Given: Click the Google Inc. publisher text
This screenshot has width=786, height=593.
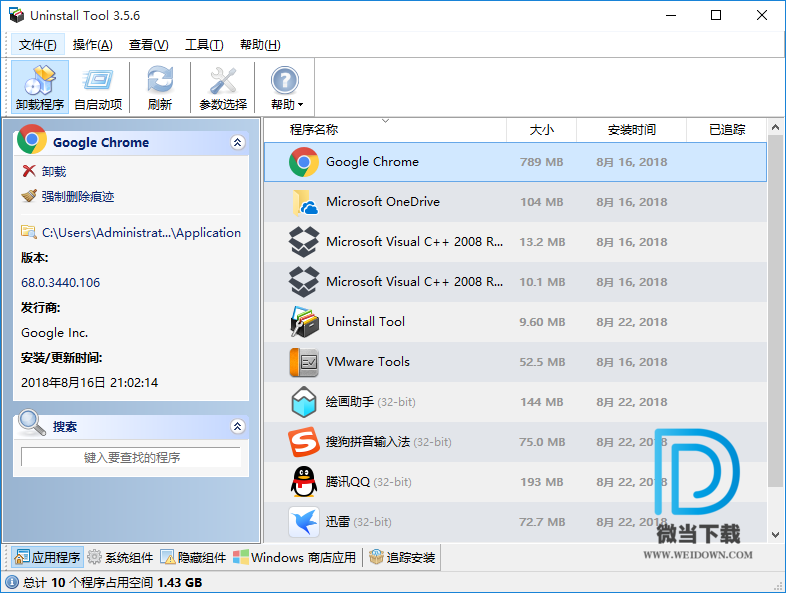Looking at the screenshot, I should tap(55, 333).
